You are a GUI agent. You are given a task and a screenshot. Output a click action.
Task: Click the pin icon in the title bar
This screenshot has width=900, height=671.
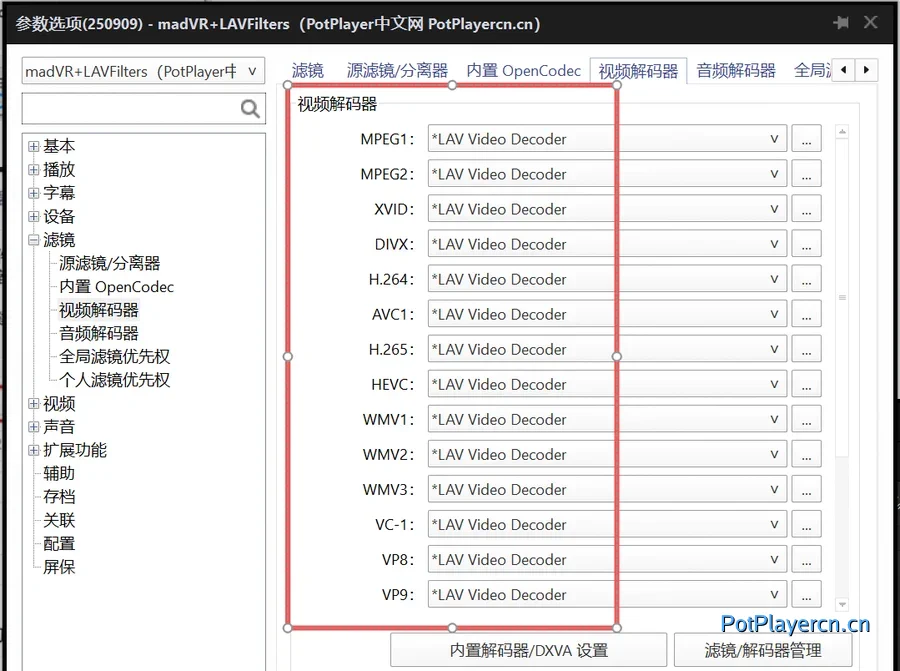pos(841,22)
